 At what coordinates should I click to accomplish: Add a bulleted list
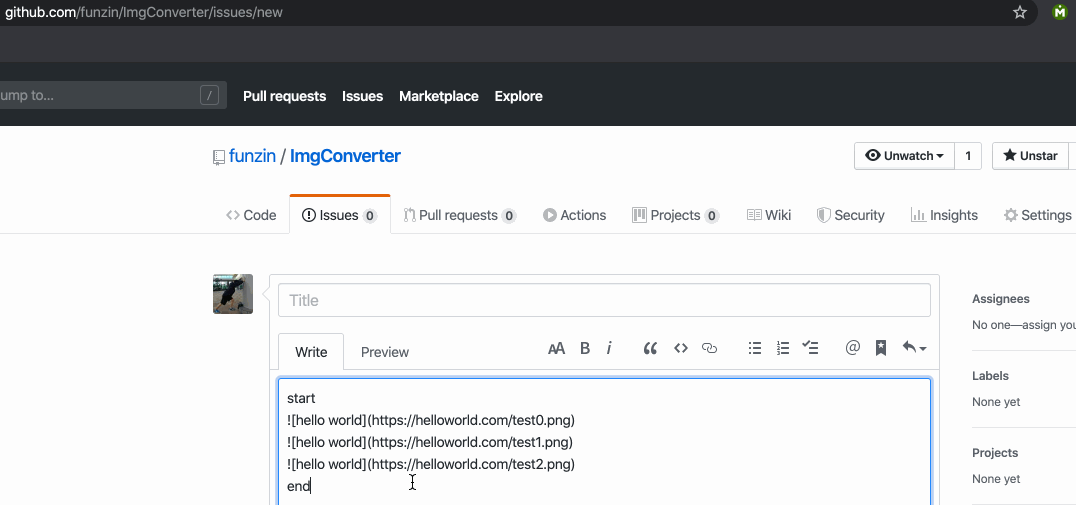click(755, 349)
